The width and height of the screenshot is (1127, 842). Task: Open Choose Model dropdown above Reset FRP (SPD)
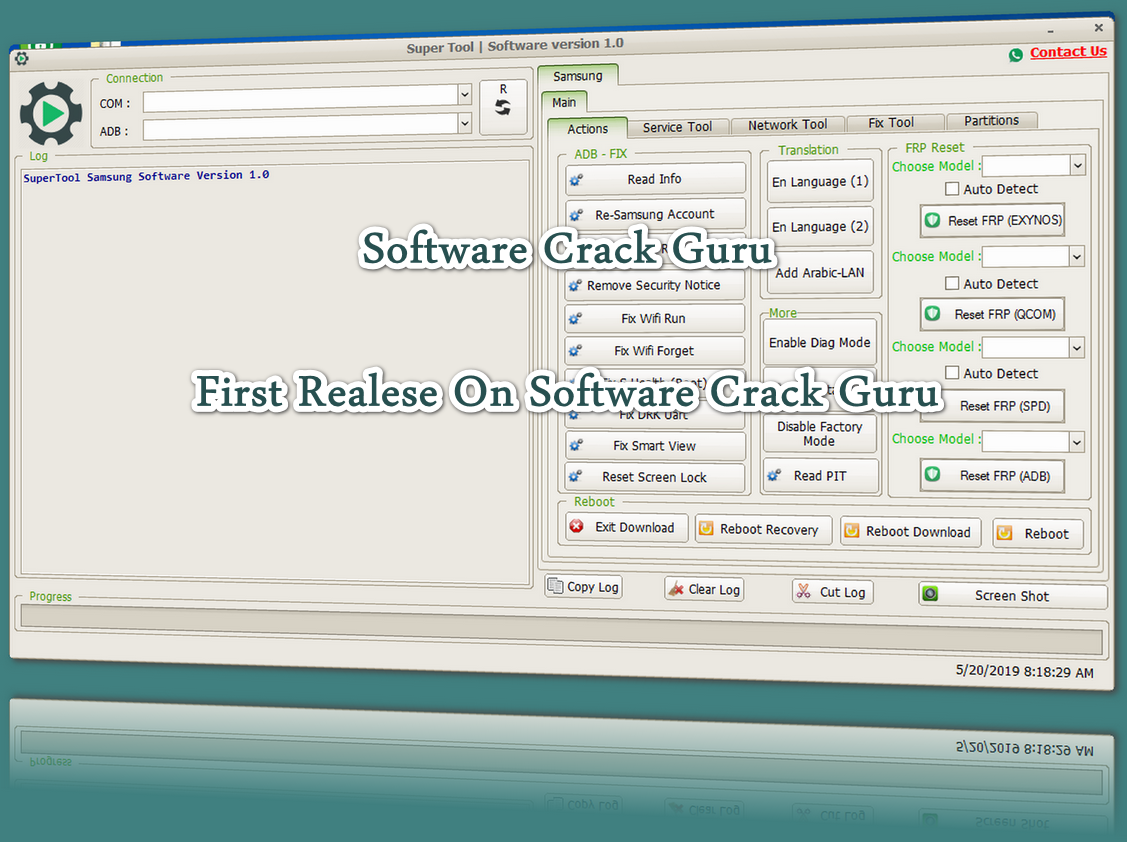pos(1076,347)
